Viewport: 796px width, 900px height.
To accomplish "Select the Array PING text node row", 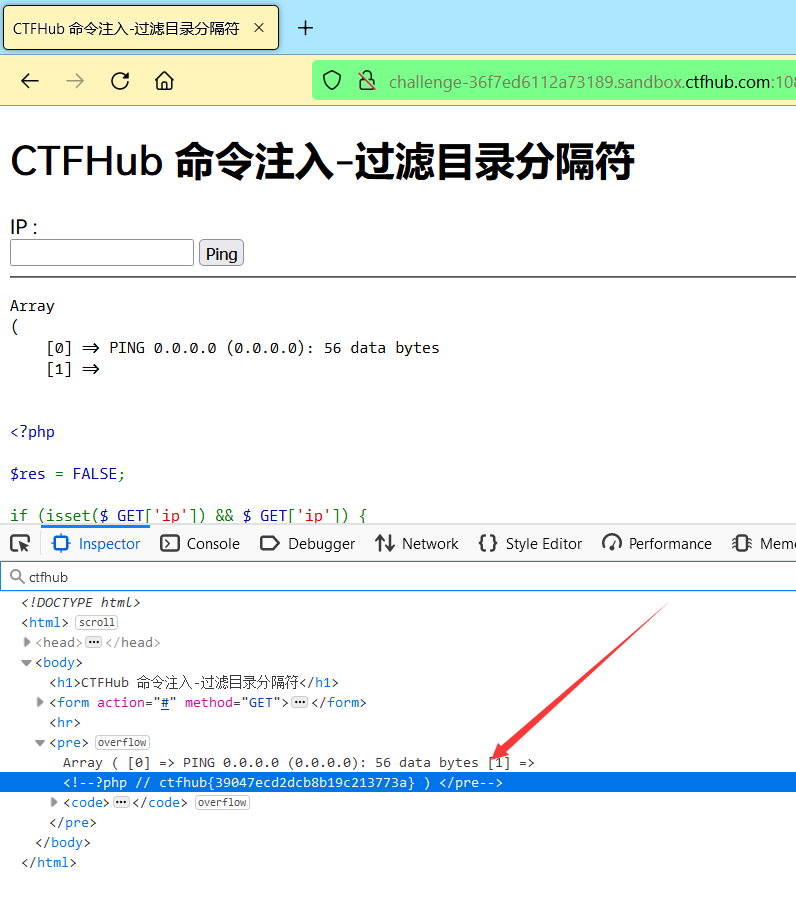I will [x=298, y=762].
